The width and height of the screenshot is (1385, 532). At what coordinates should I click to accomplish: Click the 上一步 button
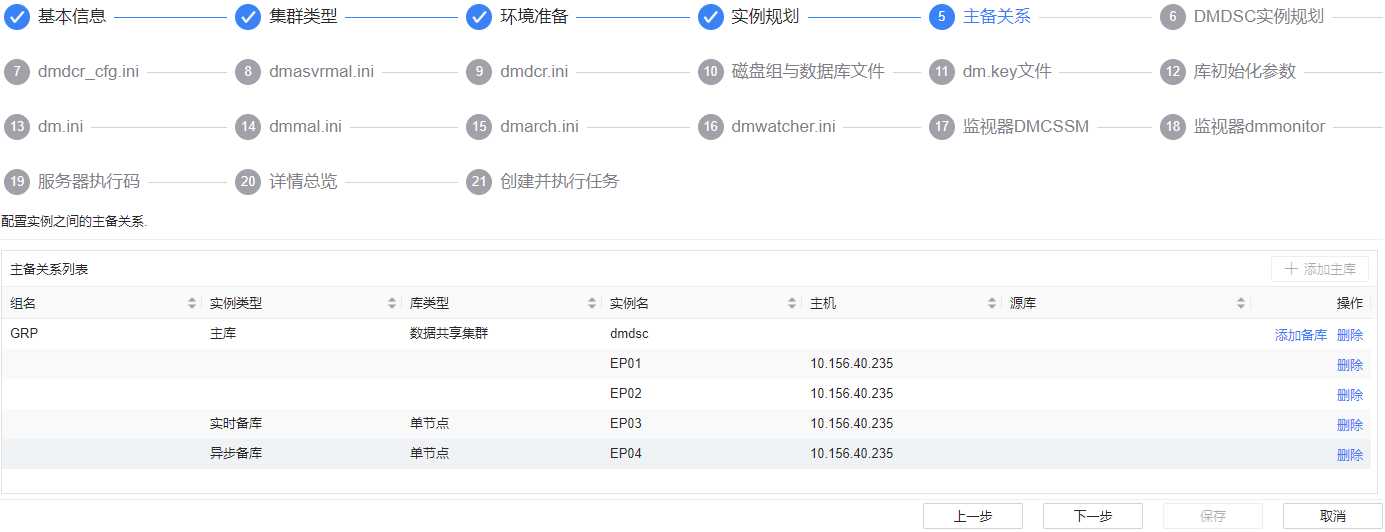point(973,516)
